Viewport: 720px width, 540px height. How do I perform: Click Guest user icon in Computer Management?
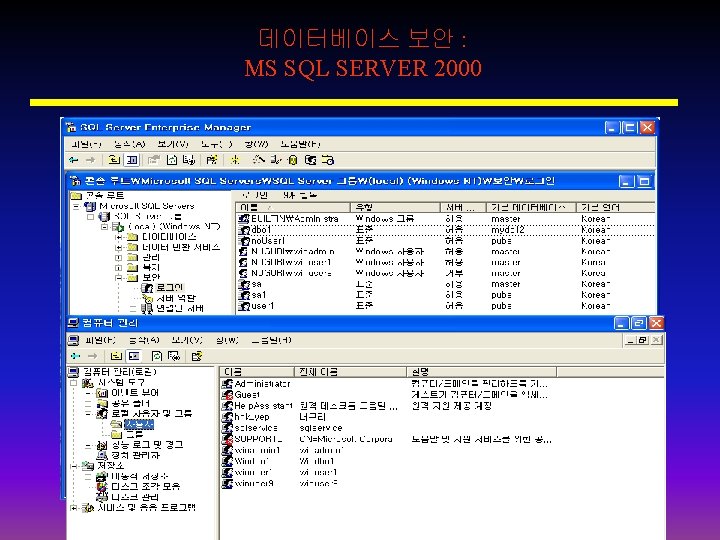point(227,394)
